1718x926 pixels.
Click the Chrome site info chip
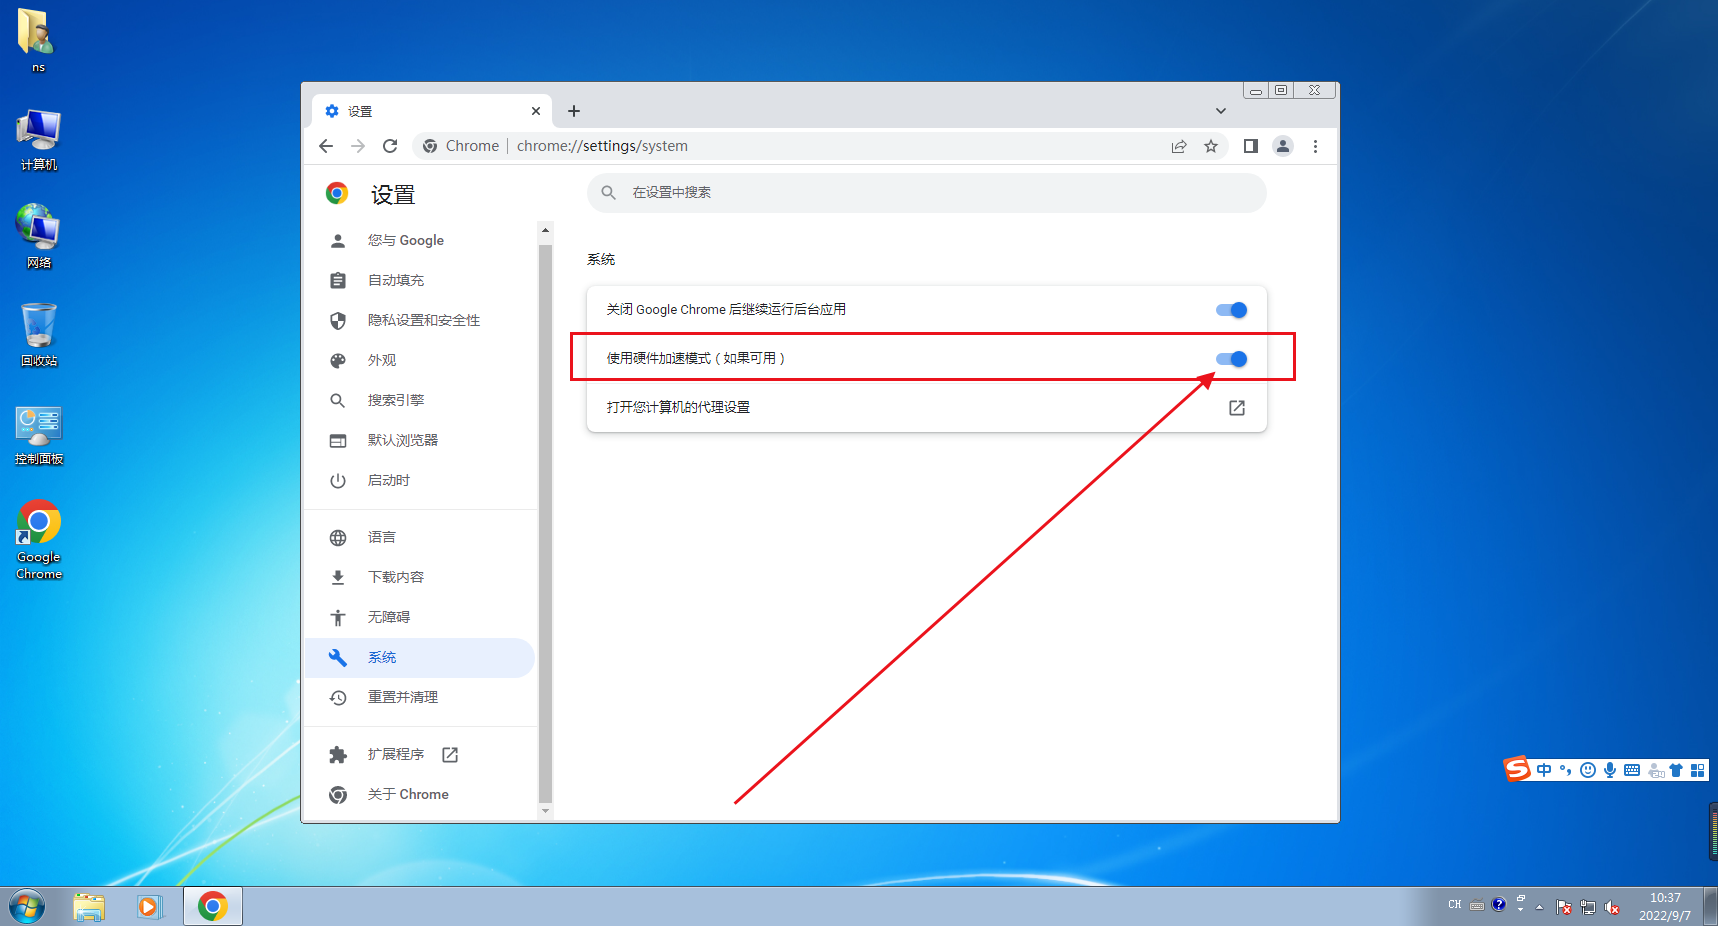(x=461, y=146)
